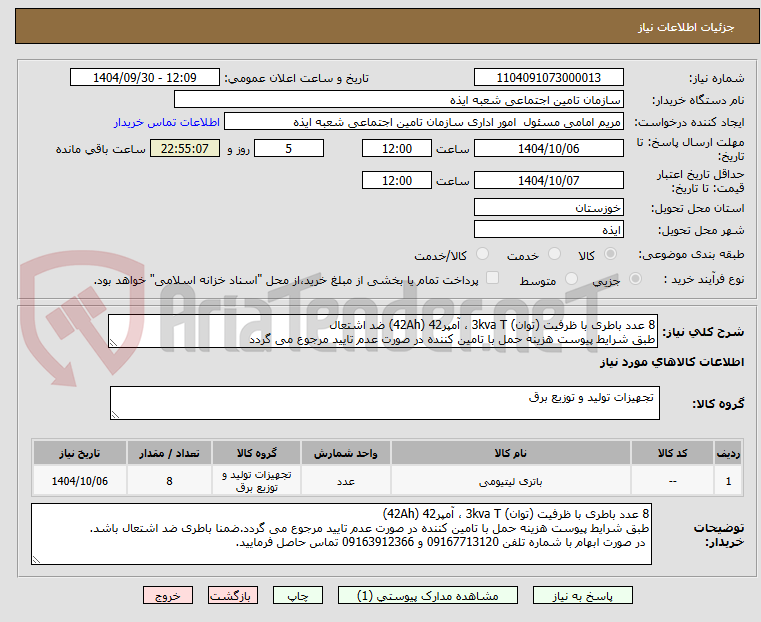
Task: Click the نام کالا column header
Action: tap(511, 453)
